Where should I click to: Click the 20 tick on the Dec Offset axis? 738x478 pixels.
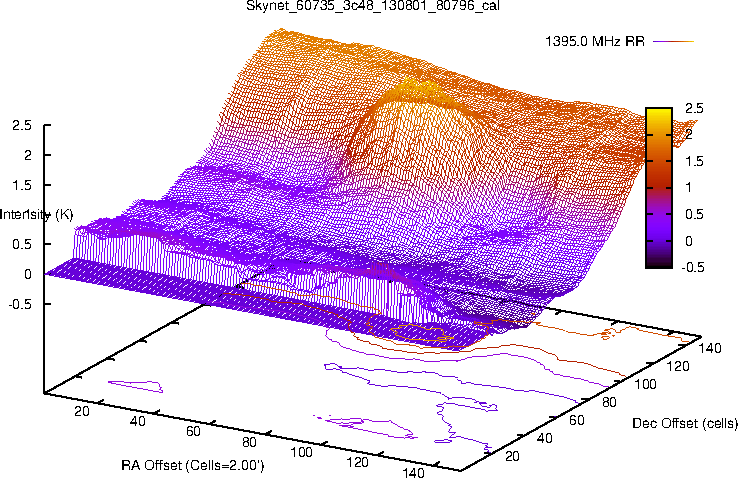[x=512, y=456]
